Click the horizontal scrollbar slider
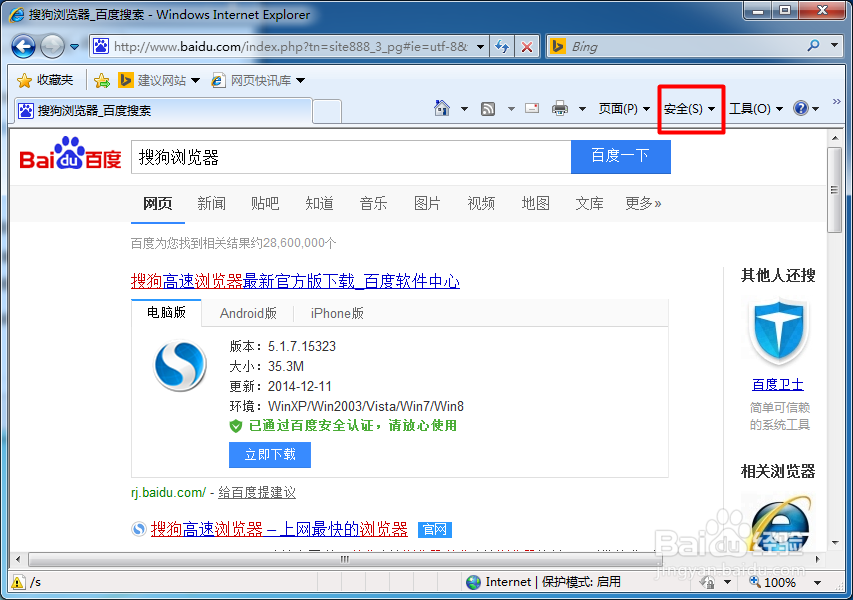The width and height of the screenshot is (853, 600). [x=344, y=558]
